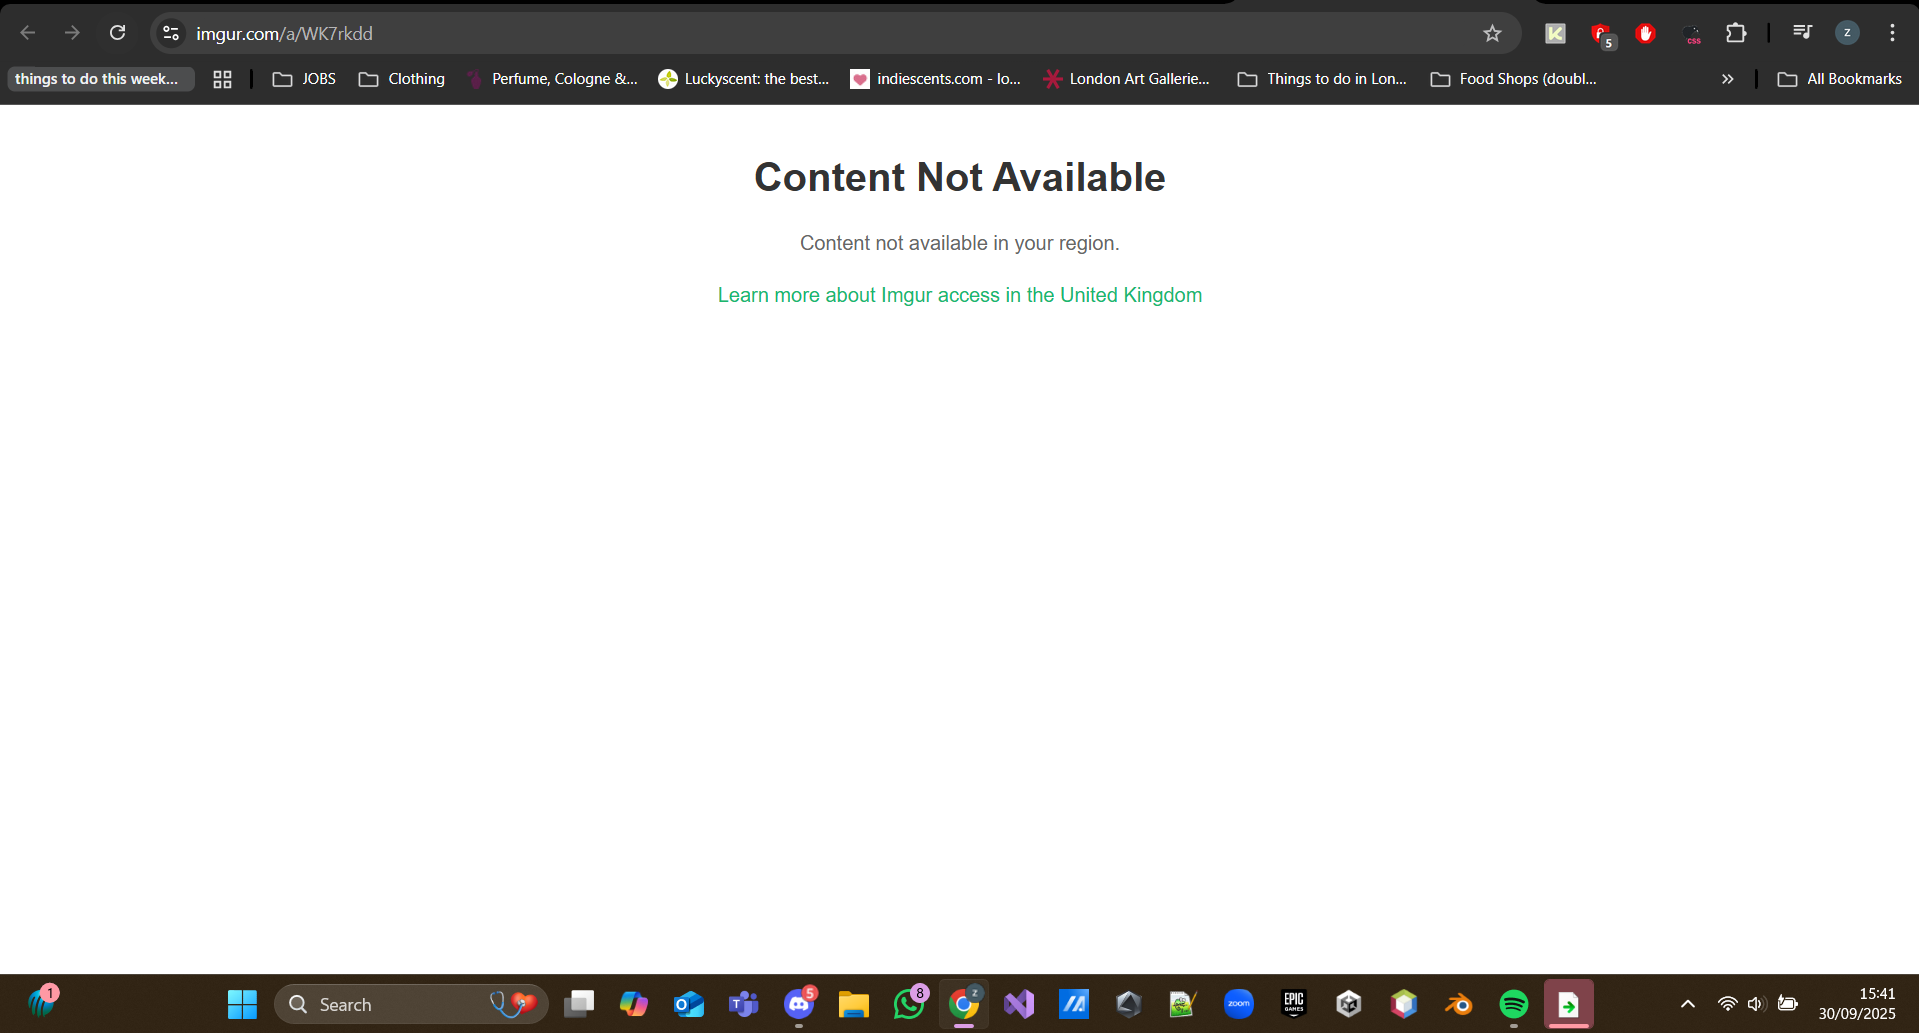The width and height of the screenshot is (1919, 1033).
Task: Switch to Chrome on the taskbar
Action: click(x=964, y=1004)
